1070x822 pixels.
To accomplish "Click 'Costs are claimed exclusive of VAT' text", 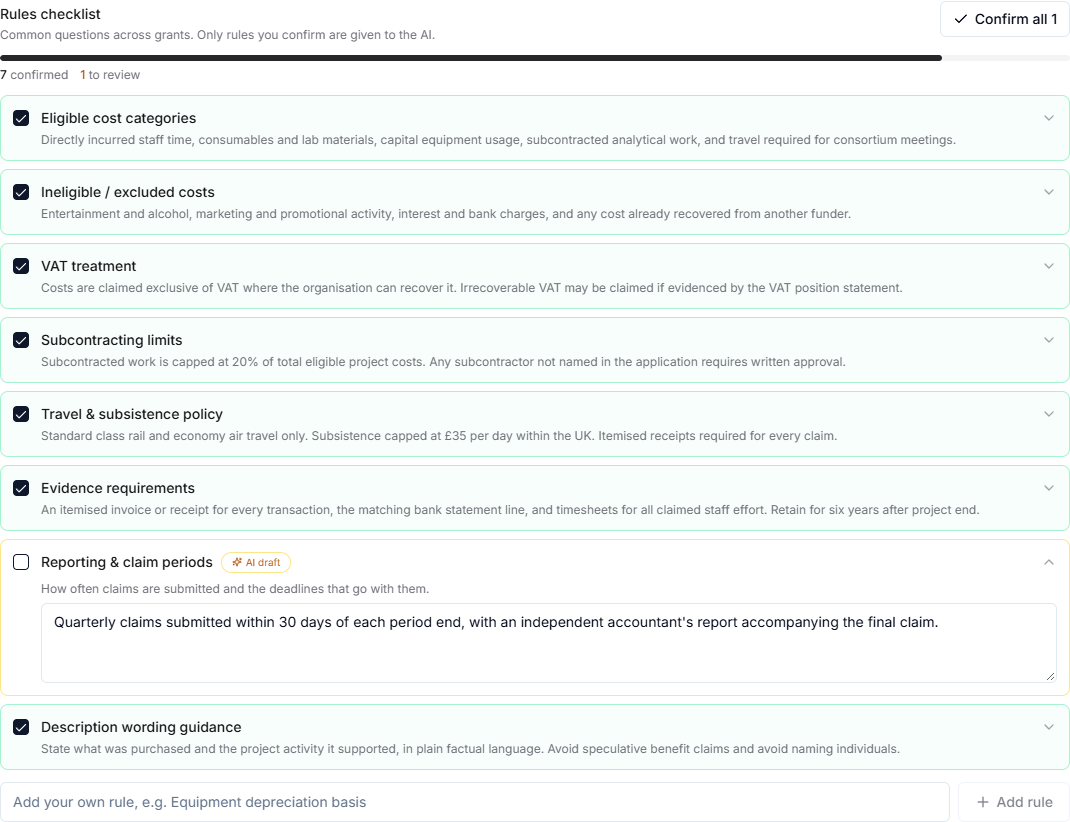I will [x=472, y=288].
